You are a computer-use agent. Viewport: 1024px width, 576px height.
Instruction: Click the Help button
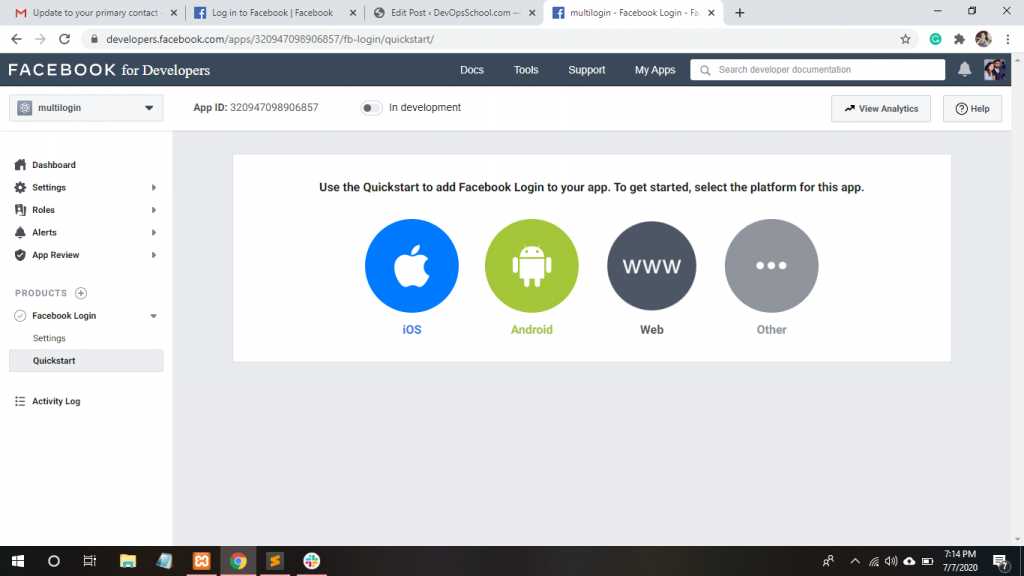[972, 108]
